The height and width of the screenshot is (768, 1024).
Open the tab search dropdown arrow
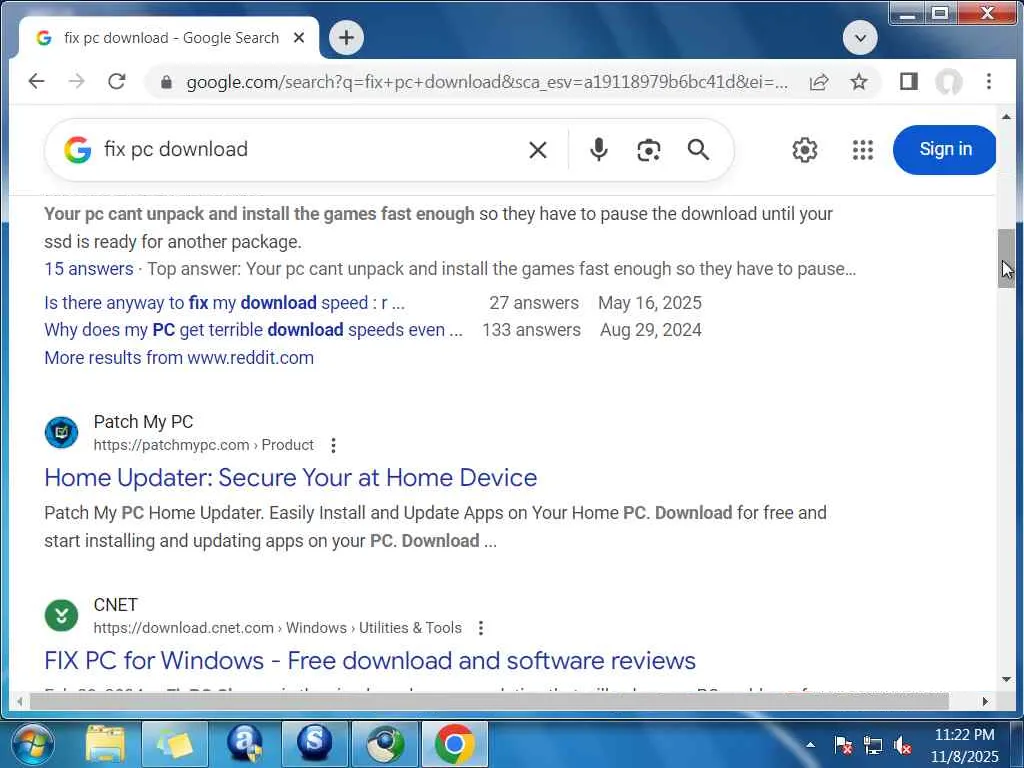[x=860, y=38]
